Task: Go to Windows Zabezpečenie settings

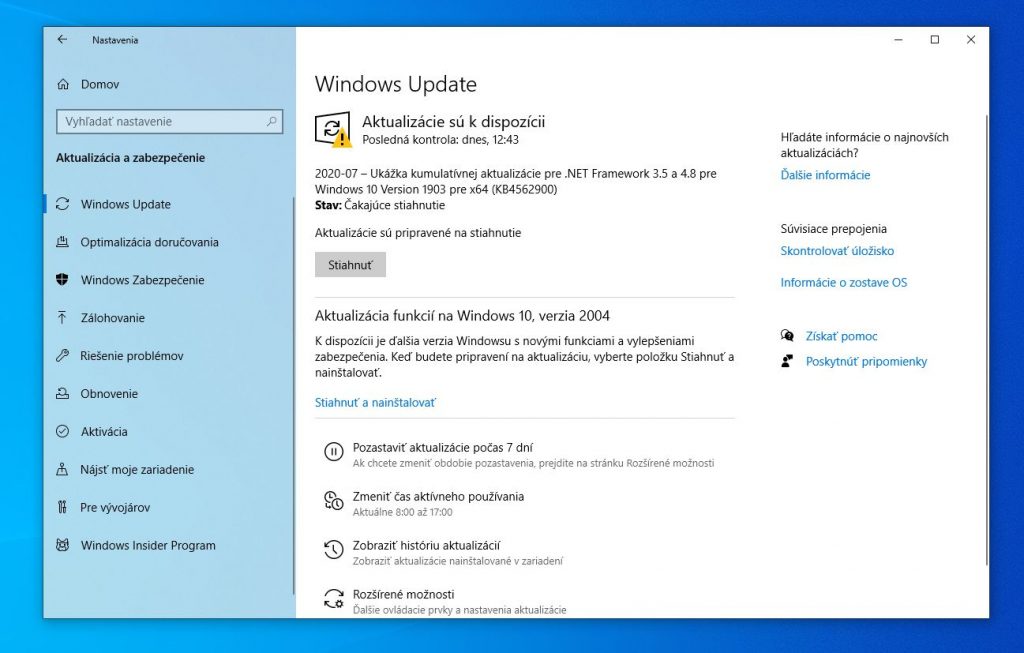Action: point(142,281)
